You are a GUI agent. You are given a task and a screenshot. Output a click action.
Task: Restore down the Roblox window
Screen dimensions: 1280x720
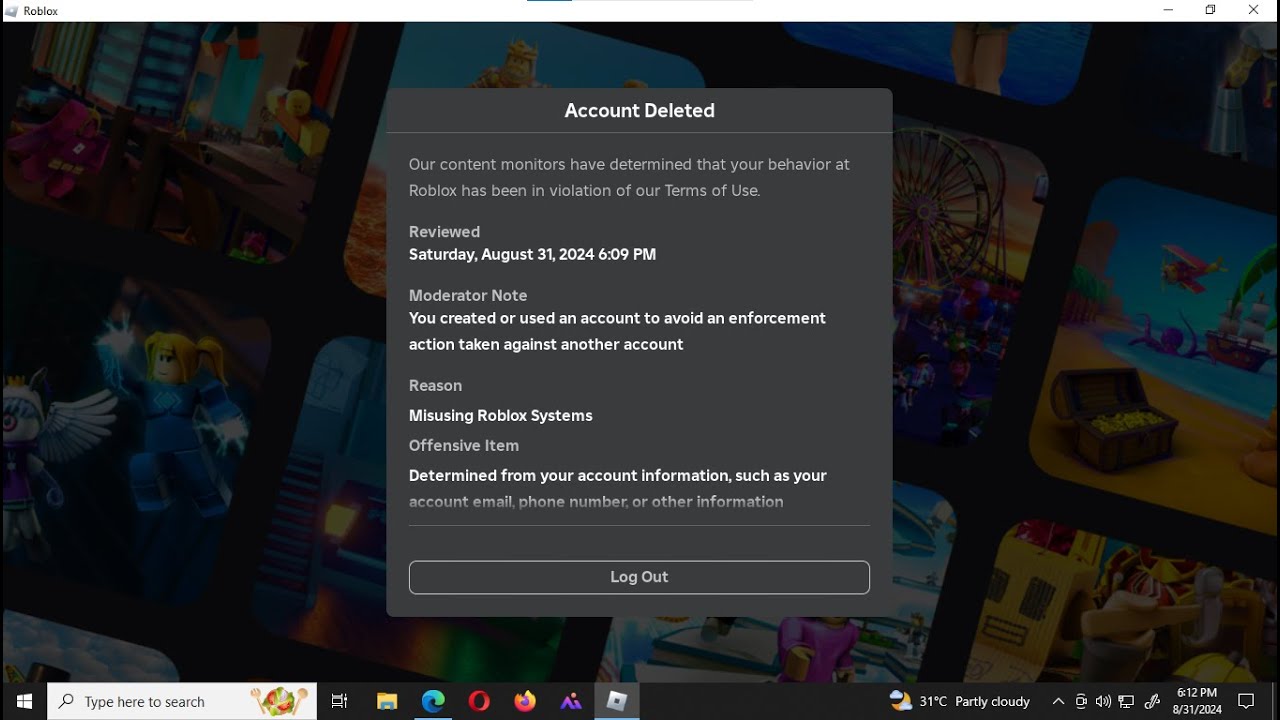tap(1211, 10)
